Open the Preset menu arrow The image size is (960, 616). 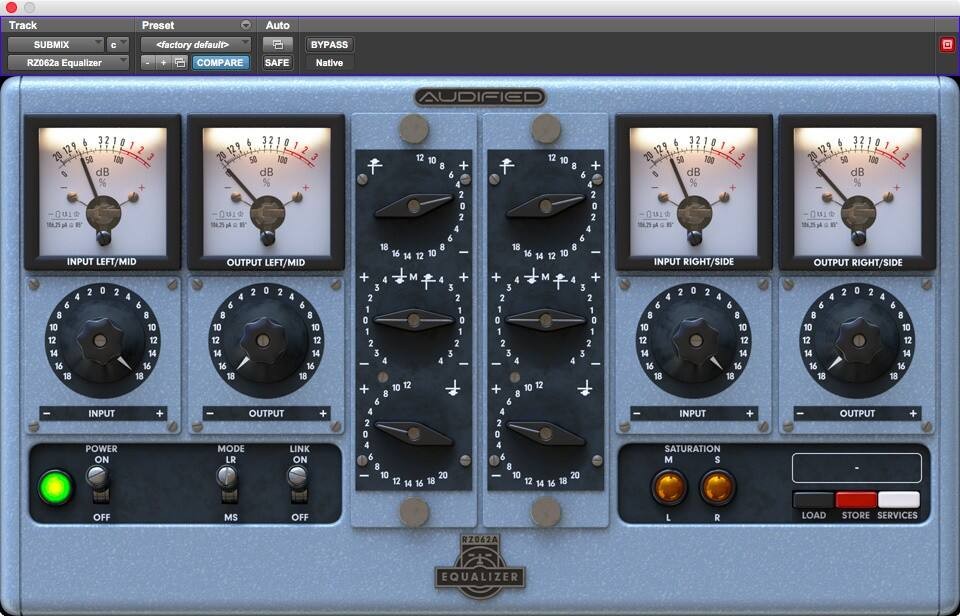click(x=246, y=25)
